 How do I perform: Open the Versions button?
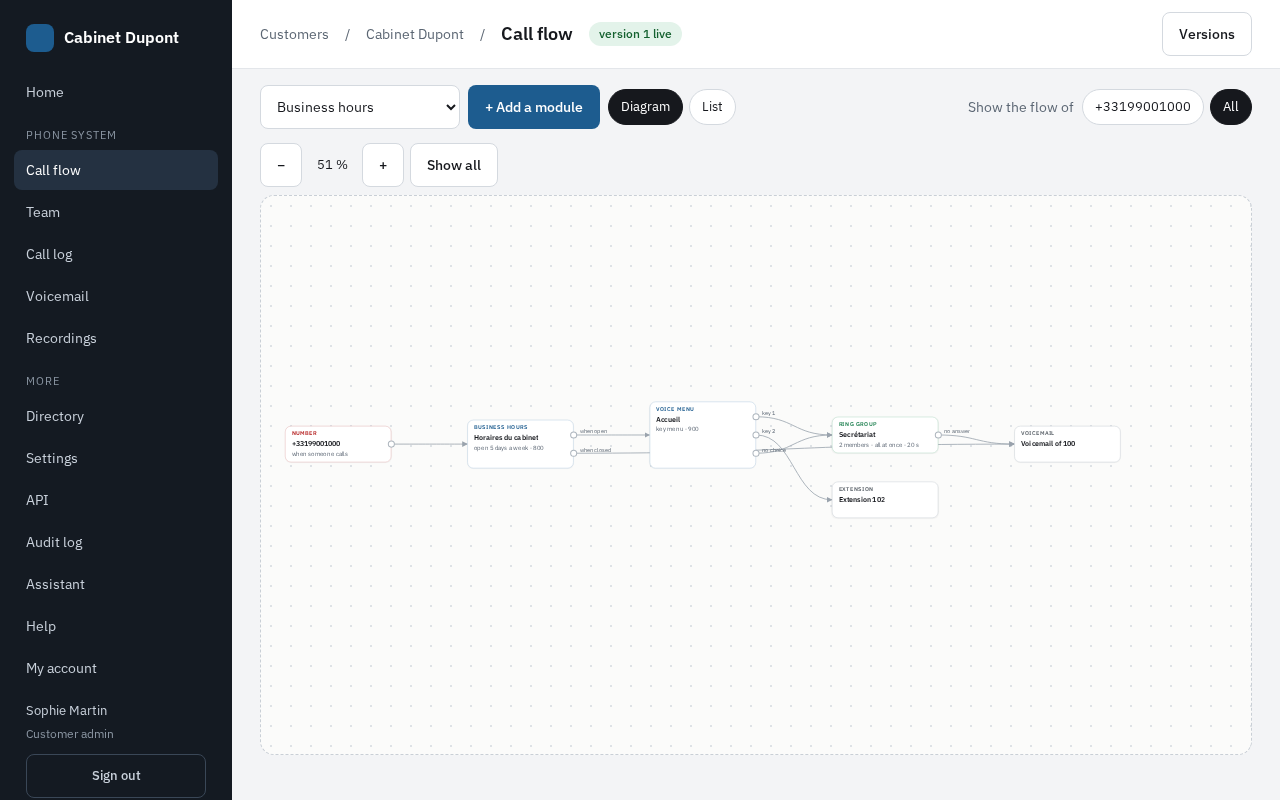tap(1207, 34)
